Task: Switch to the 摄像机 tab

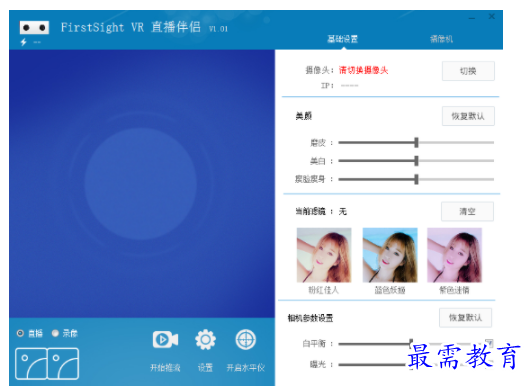Action: click(441, 39)
